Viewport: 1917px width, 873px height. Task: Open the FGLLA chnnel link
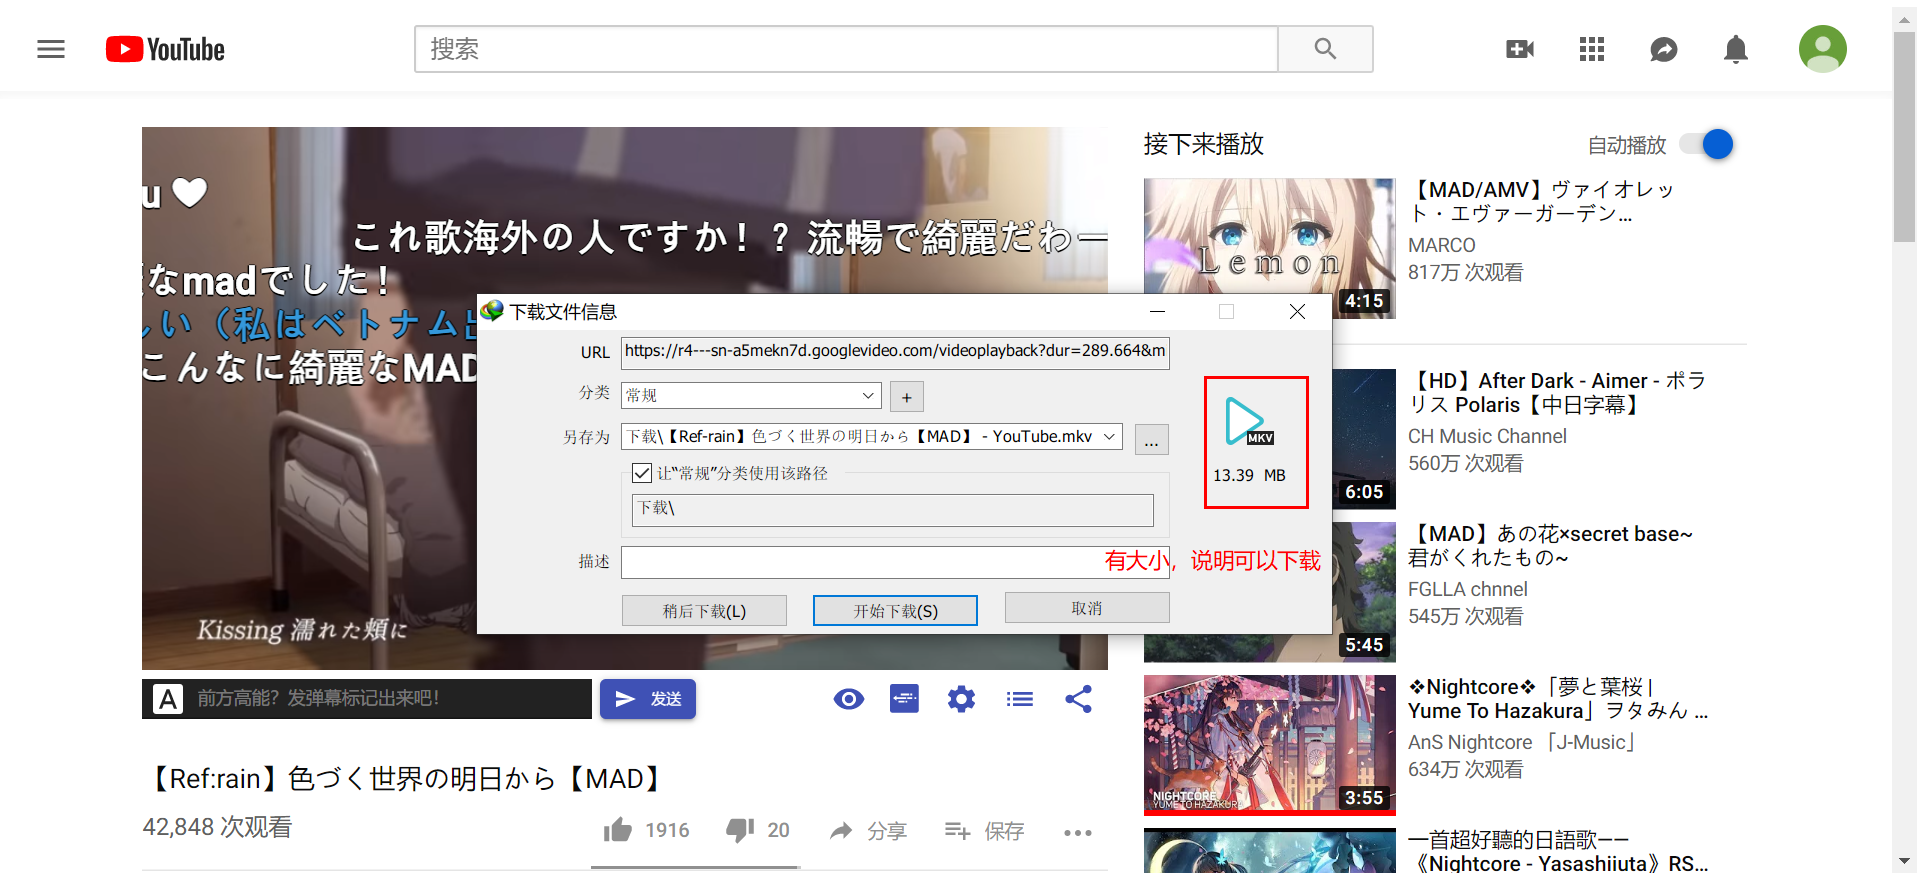coord(1467,589)
